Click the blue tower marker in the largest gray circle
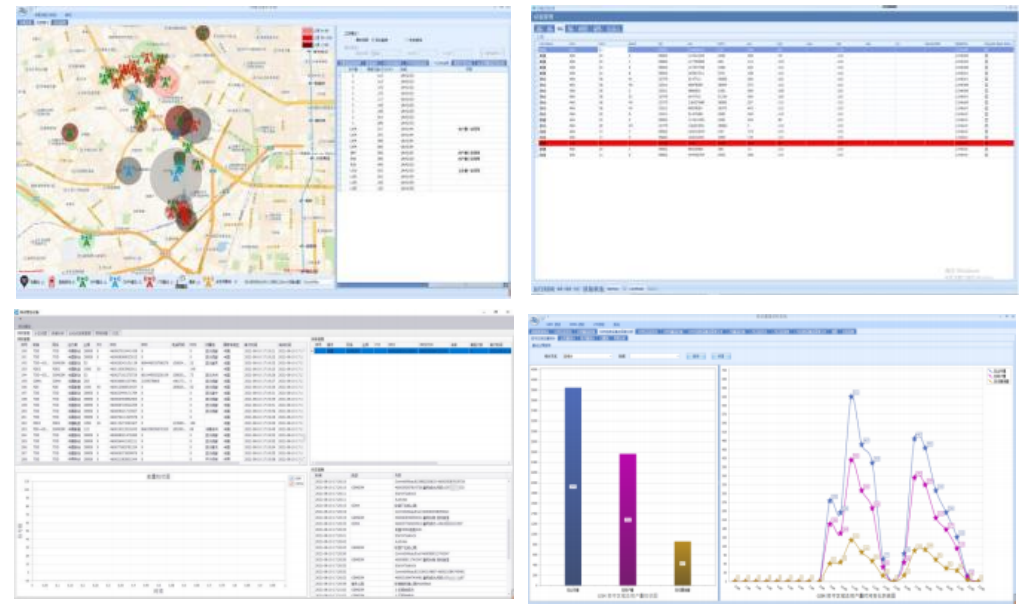1026x610 pixels. click(x=175, y=173)
